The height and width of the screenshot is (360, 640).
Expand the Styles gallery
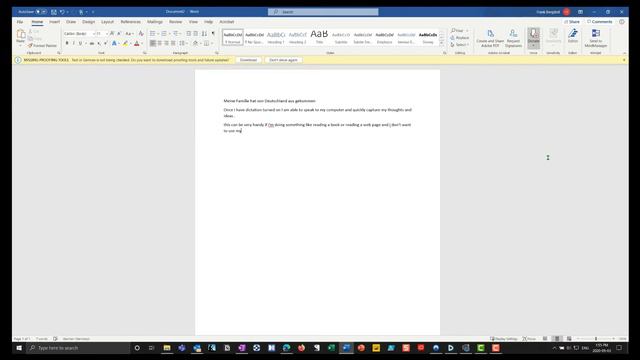[x=442, y=43]
